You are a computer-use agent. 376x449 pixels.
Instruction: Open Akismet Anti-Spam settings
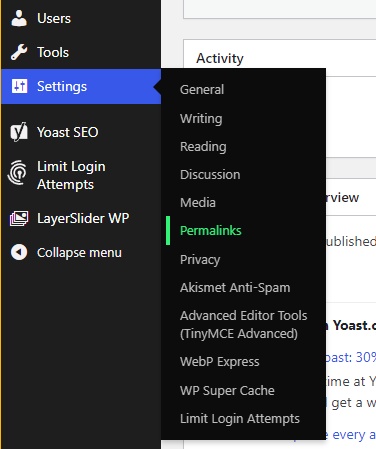[x=235, y=287]
